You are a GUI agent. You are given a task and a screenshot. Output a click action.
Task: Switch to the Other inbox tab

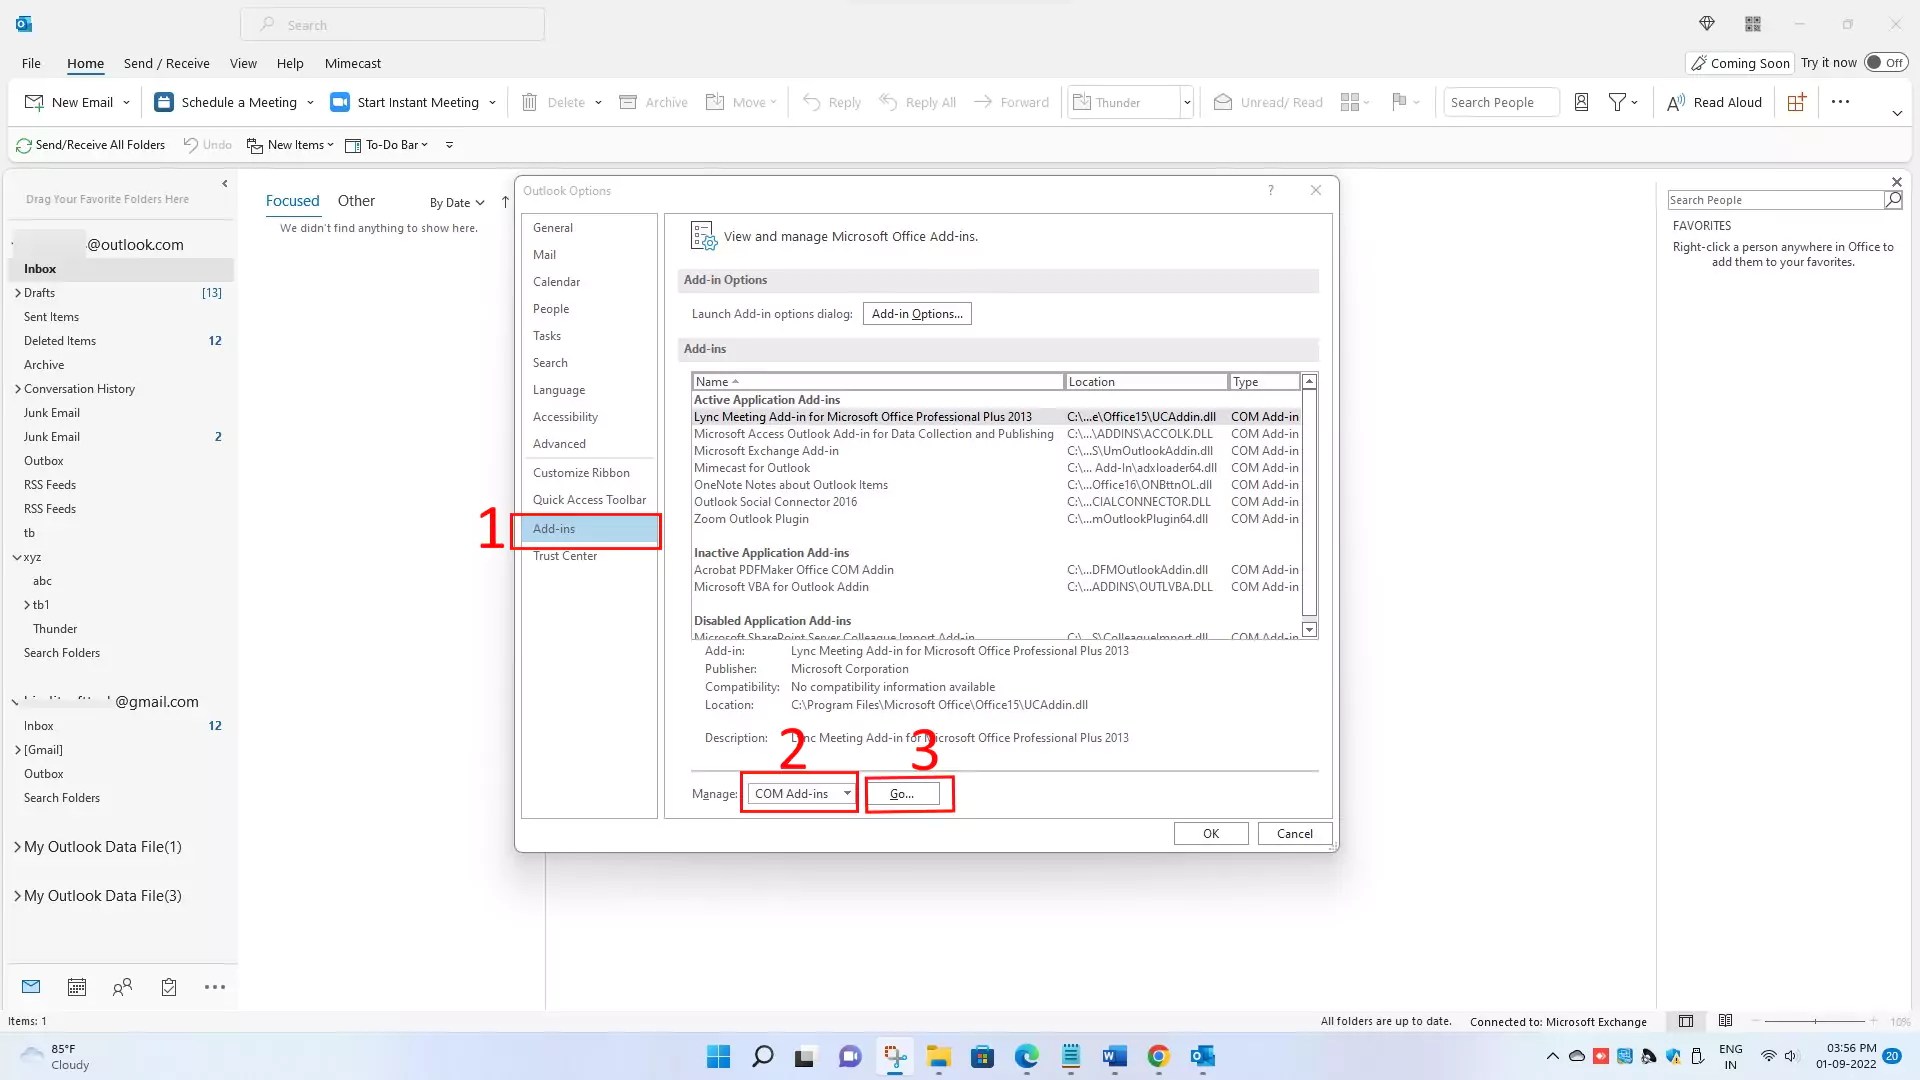(x=356, y=200)
